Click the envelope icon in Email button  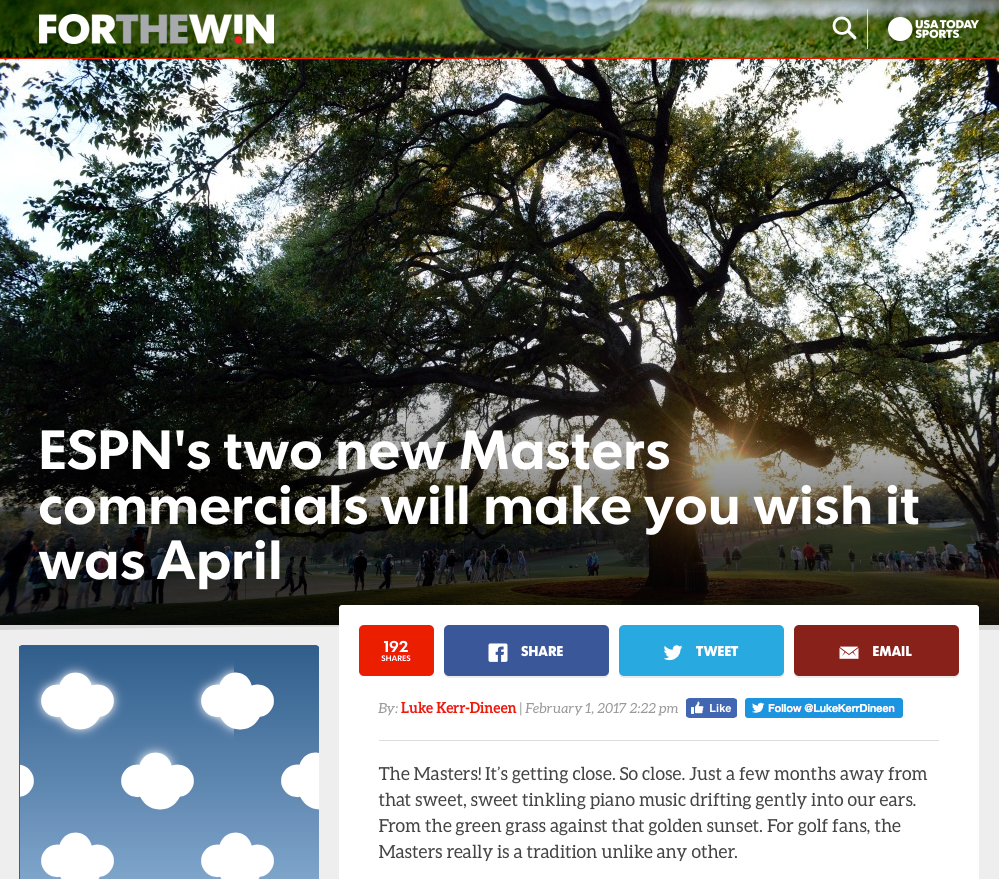point(849,652)
